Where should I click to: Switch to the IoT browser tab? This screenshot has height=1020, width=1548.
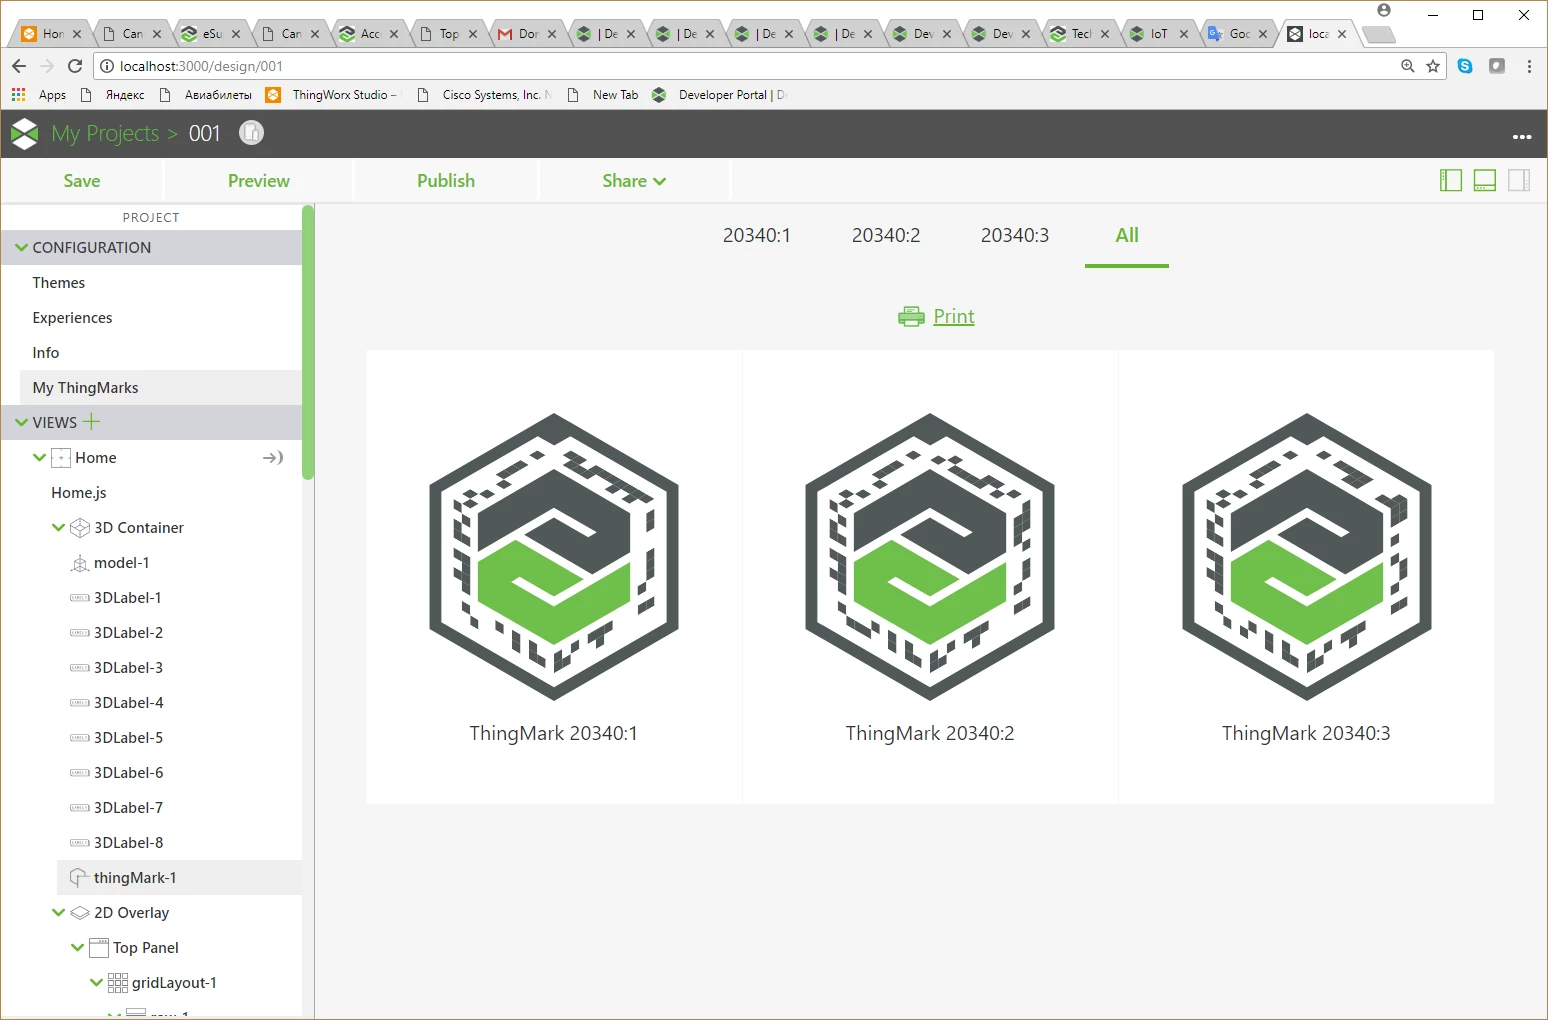pyautogui.click(x=1160, y=34)
